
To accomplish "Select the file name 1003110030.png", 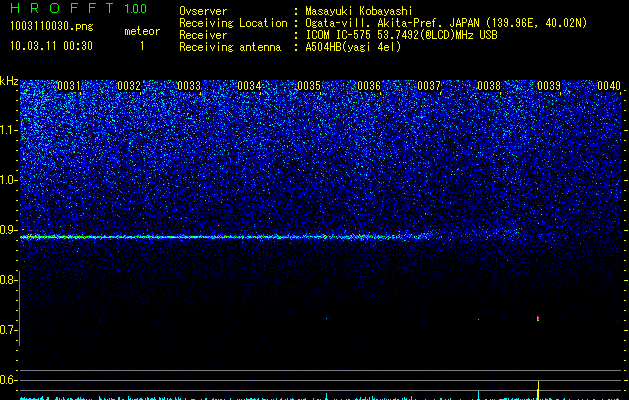I will click(x=52, y=27).
